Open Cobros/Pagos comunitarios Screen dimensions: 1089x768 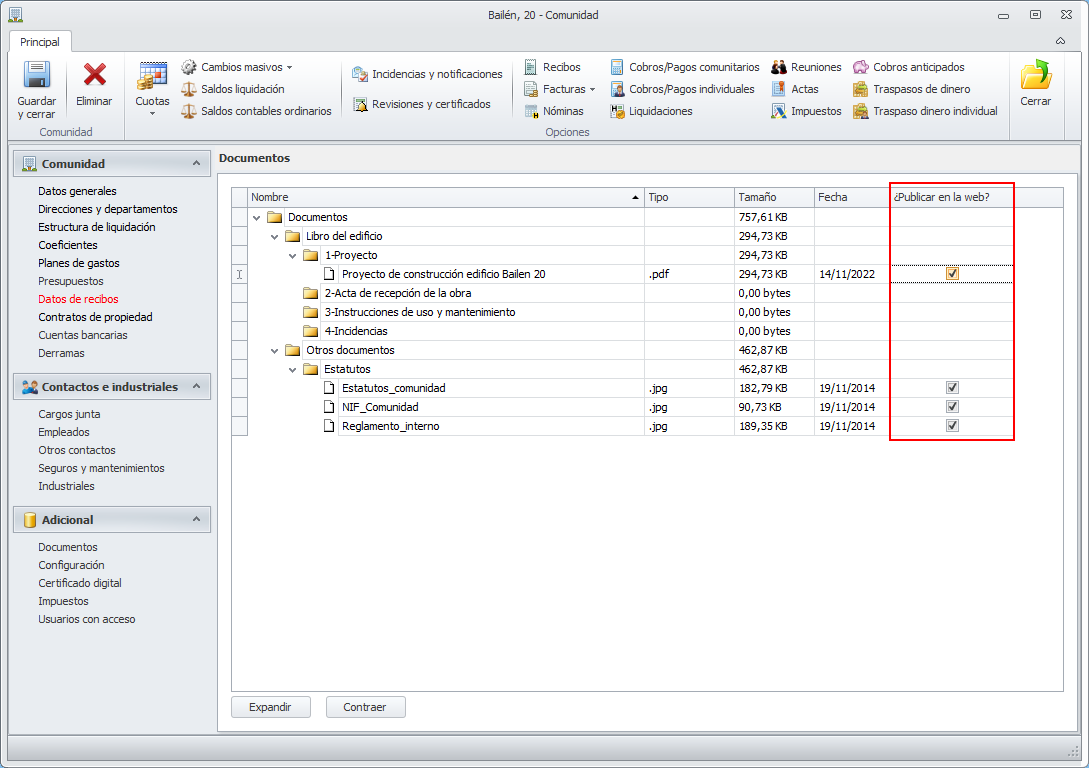coord(685,67)
